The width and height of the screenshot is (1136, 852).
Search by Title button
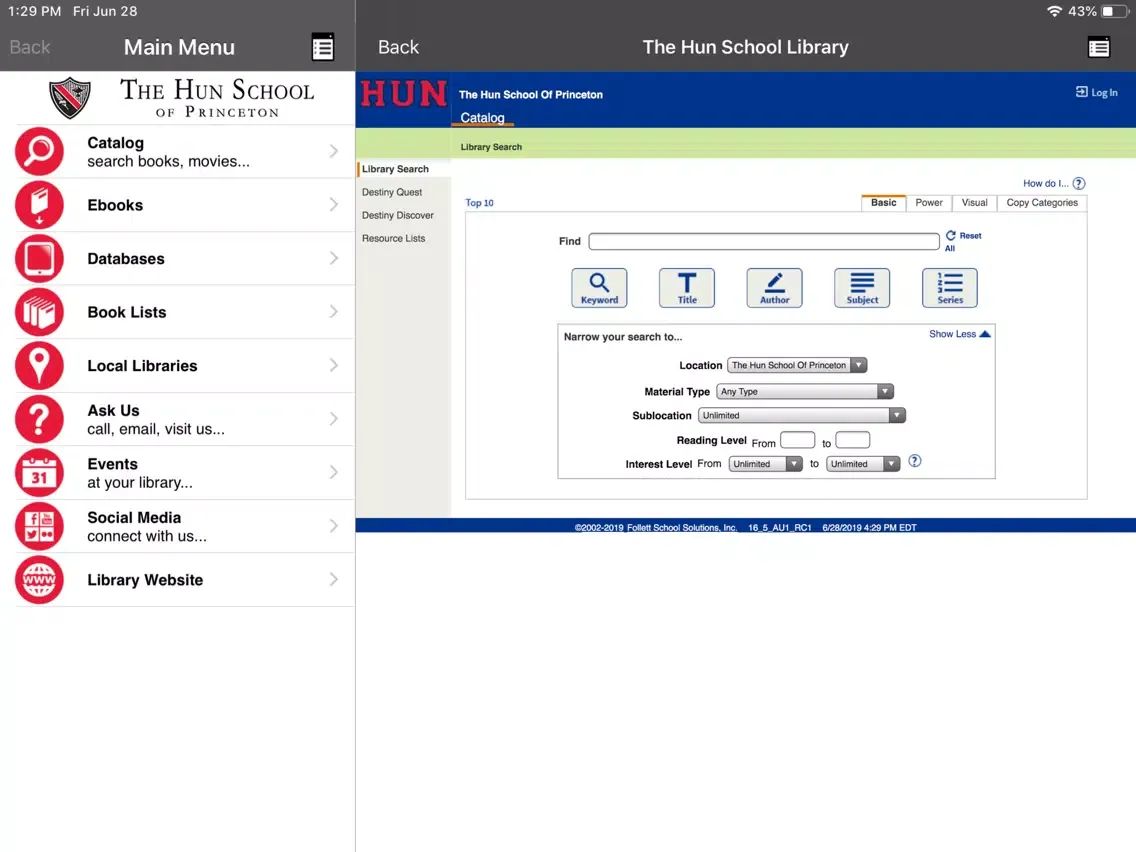(687, 288)
